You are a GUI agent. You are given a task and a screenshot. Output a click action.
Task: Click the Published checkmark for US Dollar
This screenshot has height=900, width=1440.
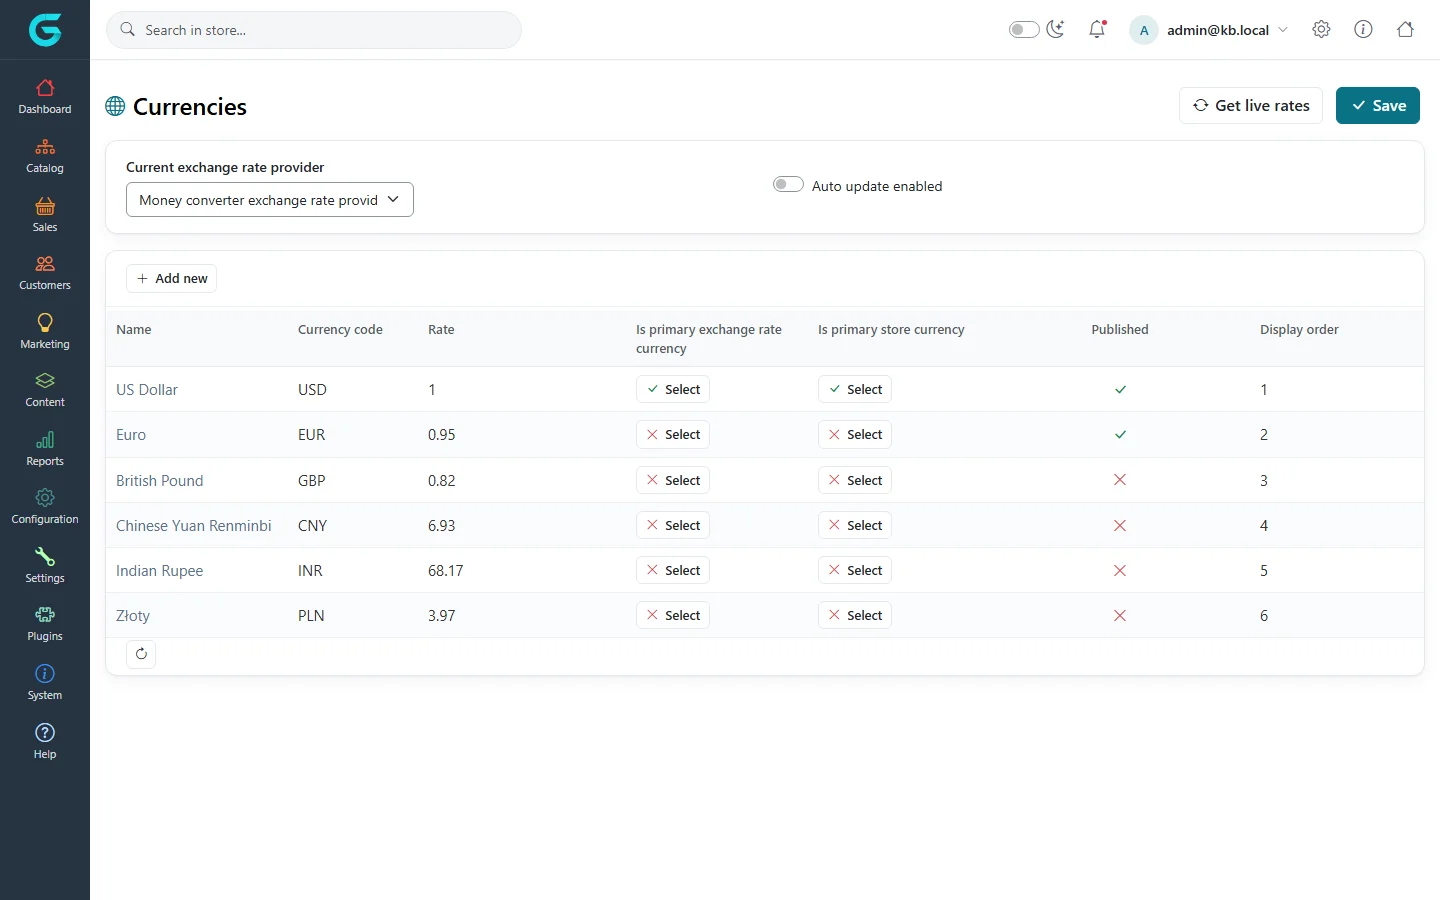pos(1120,390)
